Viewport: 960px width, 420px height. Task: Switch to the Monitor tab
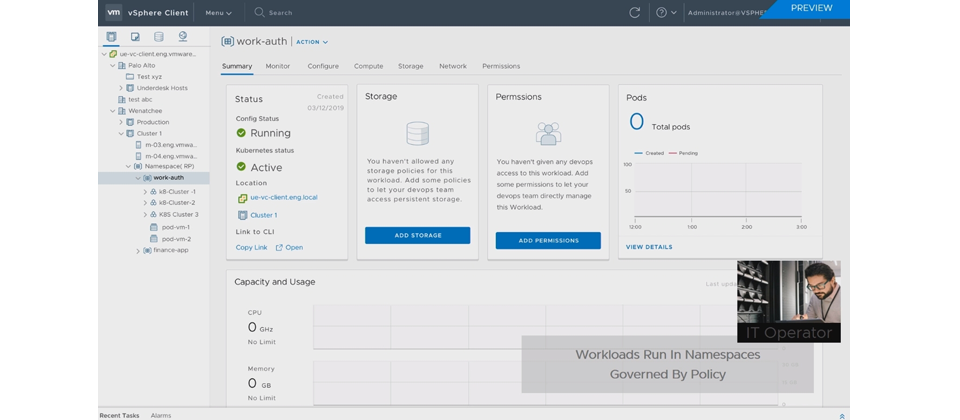(278, 66)
